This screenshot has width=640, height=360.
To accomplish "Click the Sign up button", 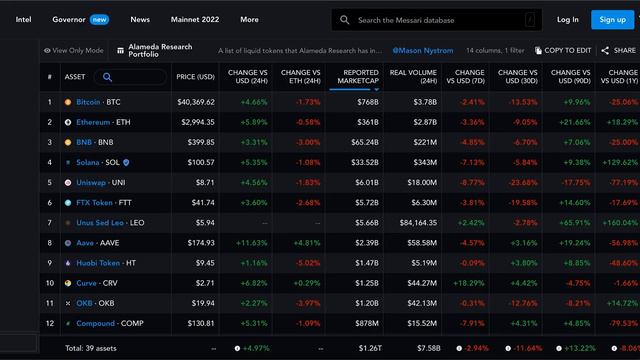I will click(612, 20).
